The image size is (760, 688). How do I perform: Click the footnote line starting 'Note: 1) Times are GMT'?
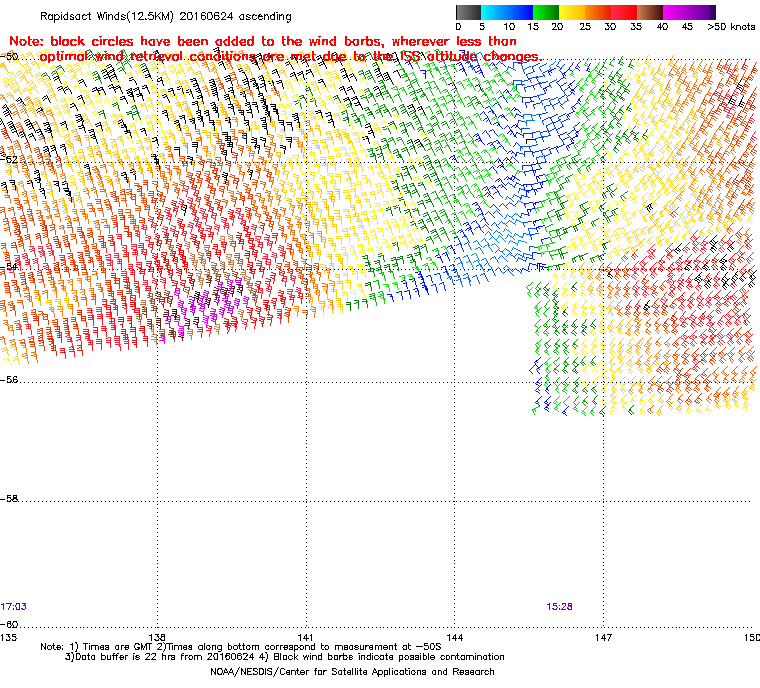pyautogui.click(x=241, y=647)
